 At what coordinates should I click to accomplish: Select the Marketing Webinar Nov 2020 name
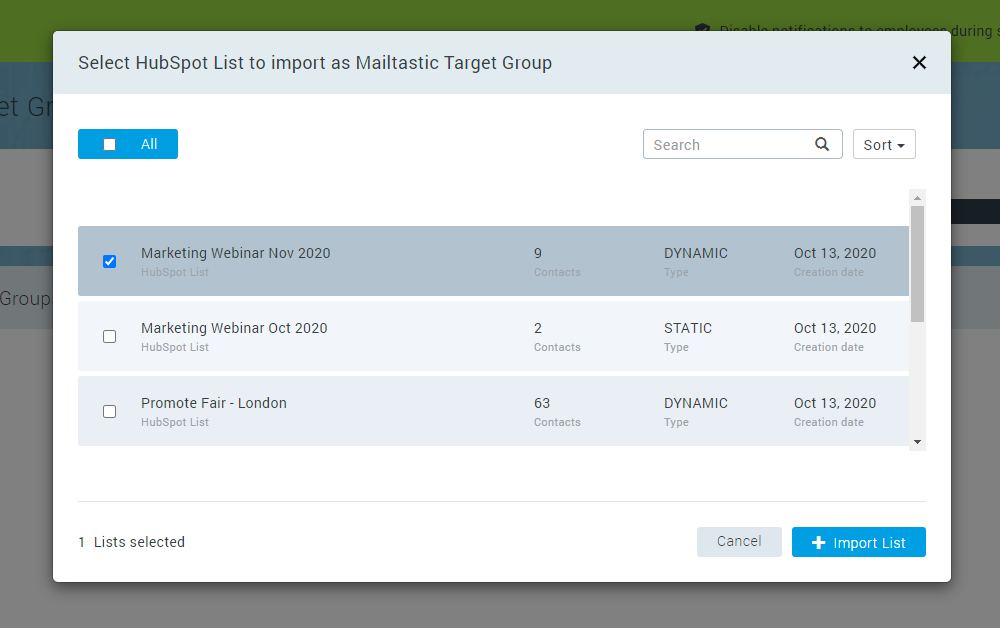point(235,253)
